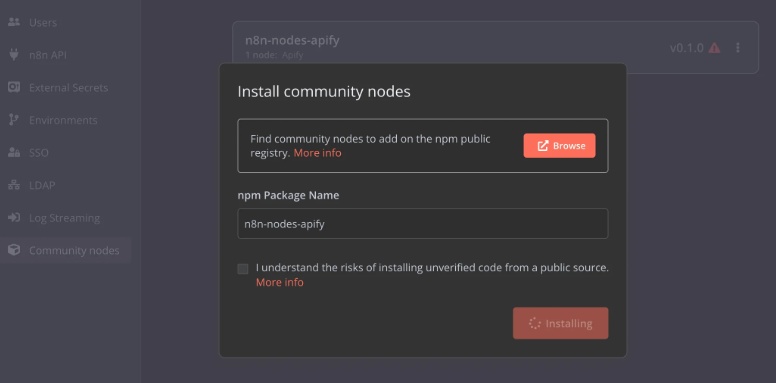This screenshot has height=383, width=776.
Task: Click the 'Install community nodes' heading
Action: coord(324,92)
